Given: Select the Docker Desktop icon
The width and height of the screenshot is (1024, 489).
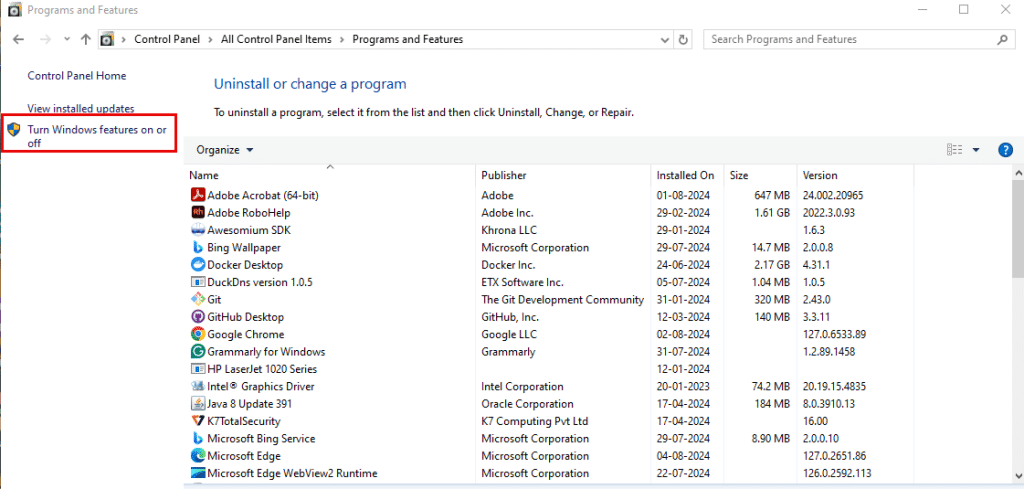Looking at the screenshot, I should click(198, 265).
